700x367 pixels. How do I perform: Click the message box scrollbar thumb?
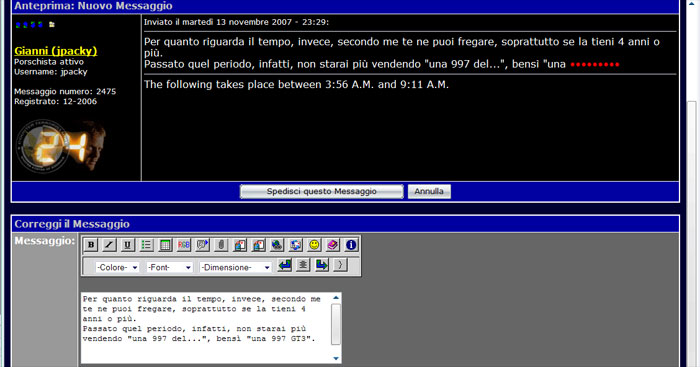point(336,325)
